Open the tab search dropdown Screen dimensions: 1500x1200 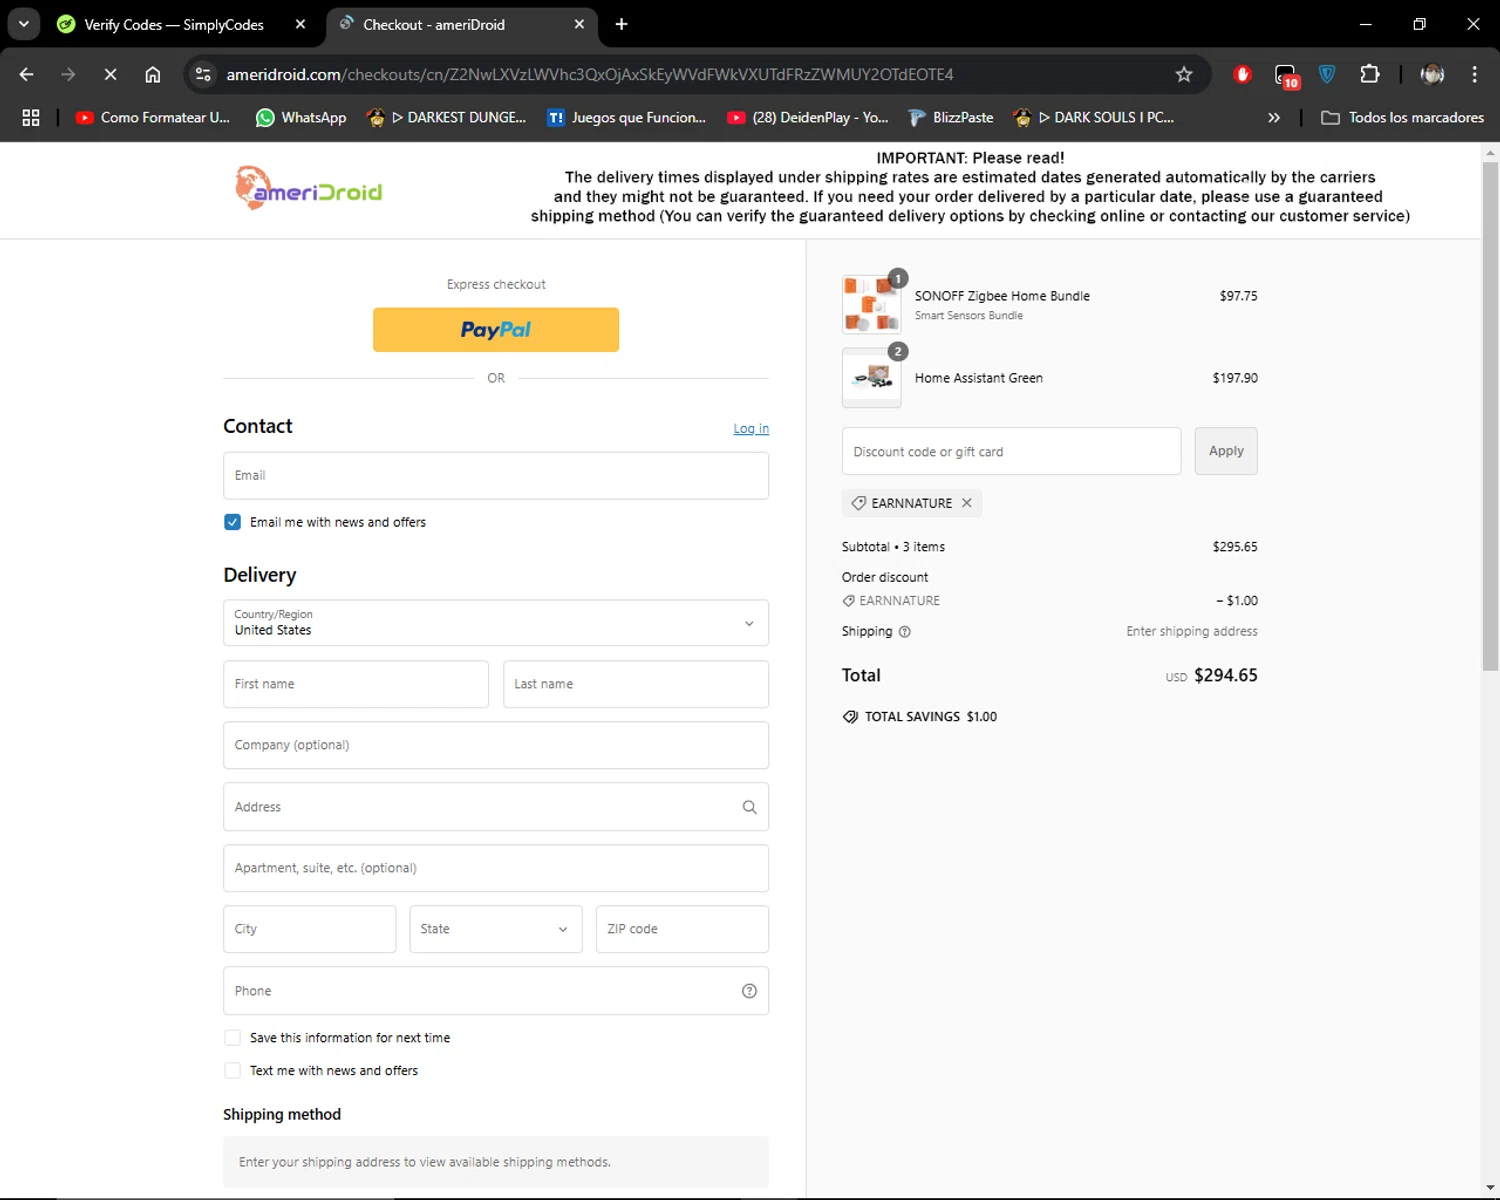(24, 24)
